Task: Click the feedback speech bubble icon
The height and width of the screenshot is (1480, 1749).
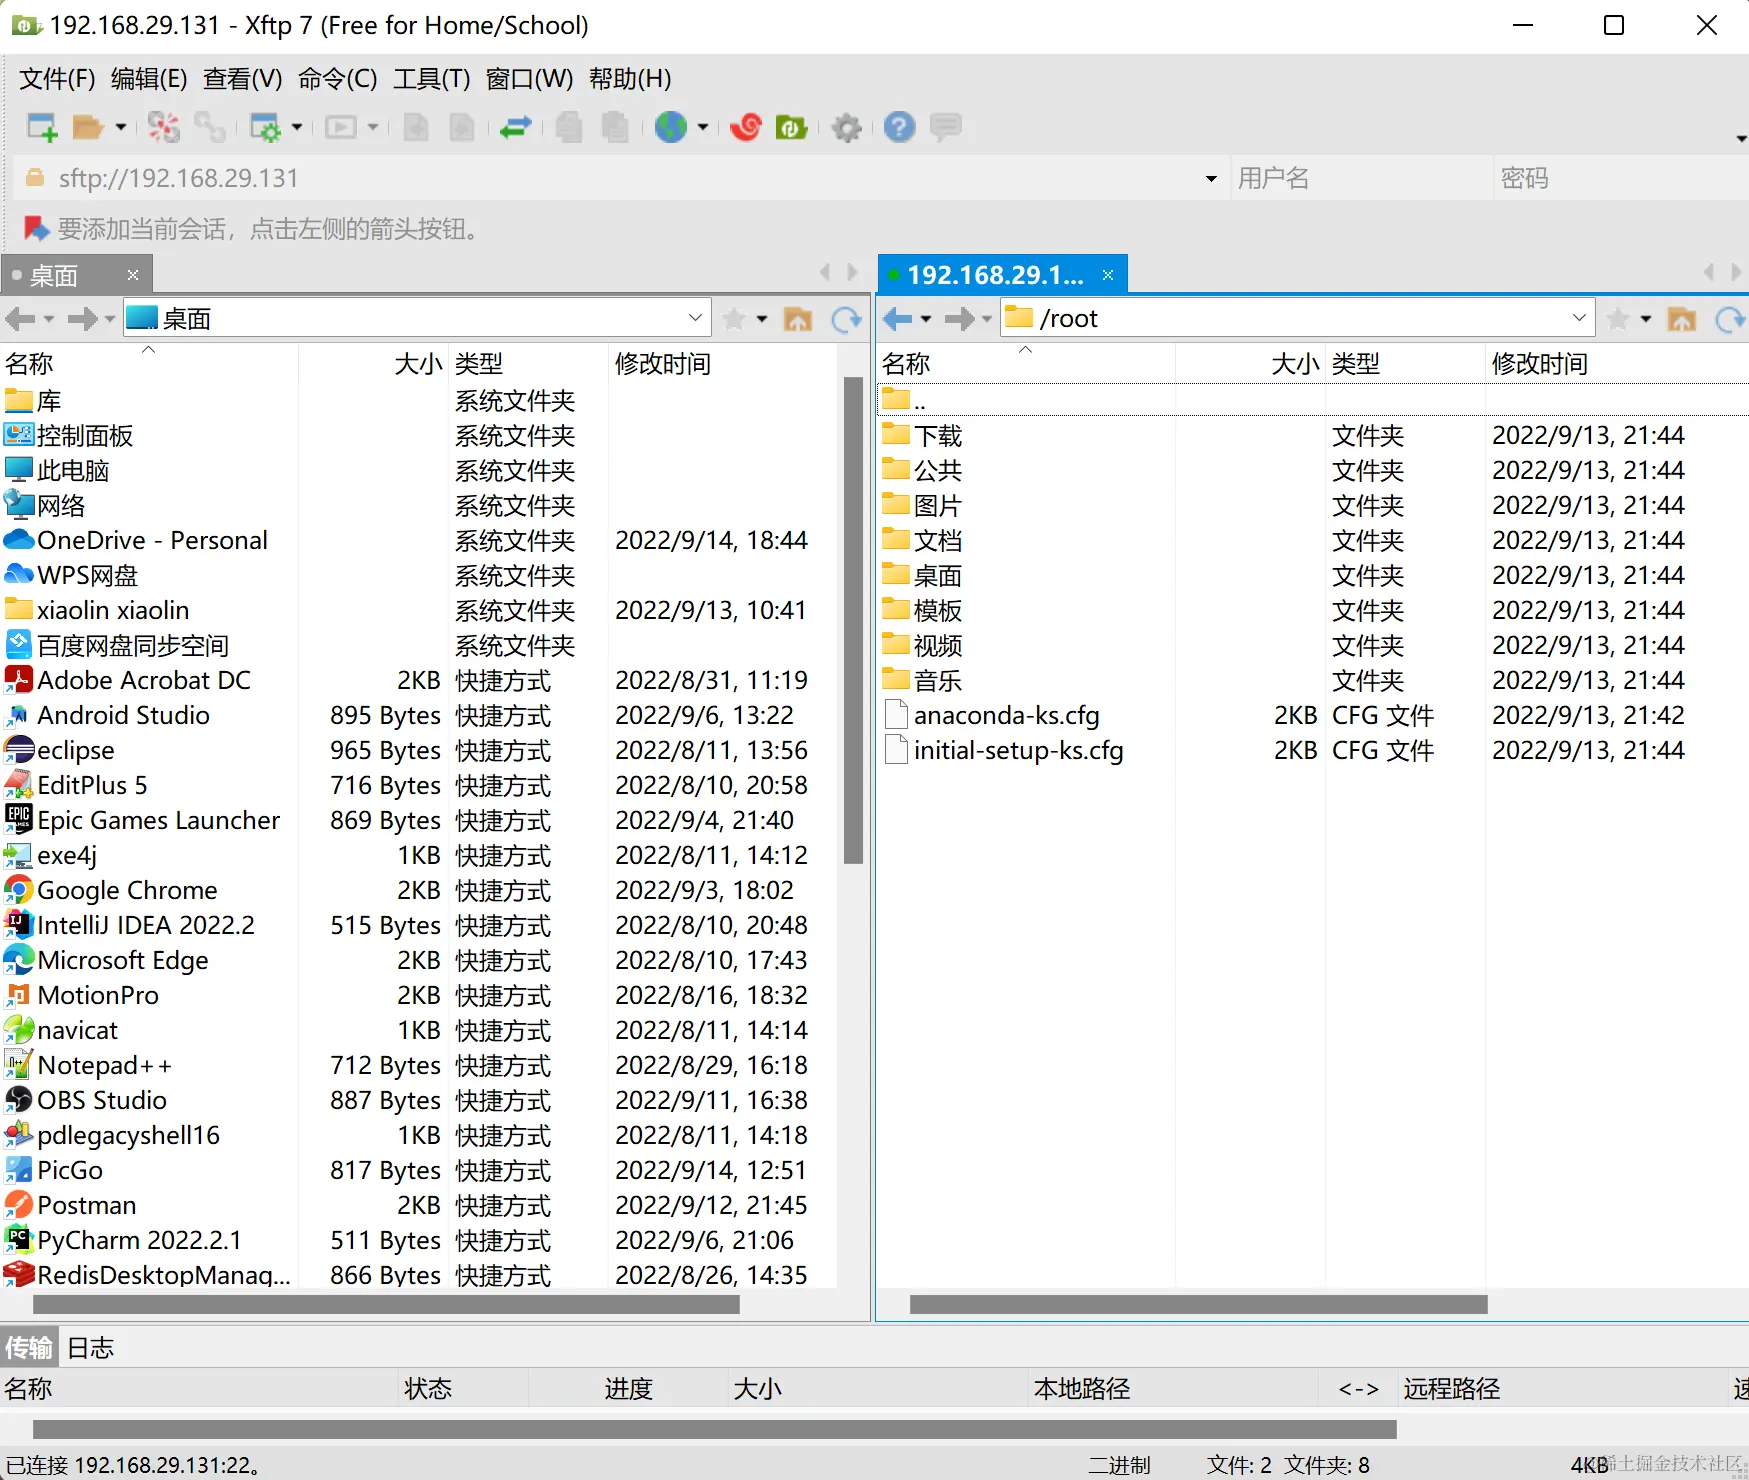Action: click(945, 127)
